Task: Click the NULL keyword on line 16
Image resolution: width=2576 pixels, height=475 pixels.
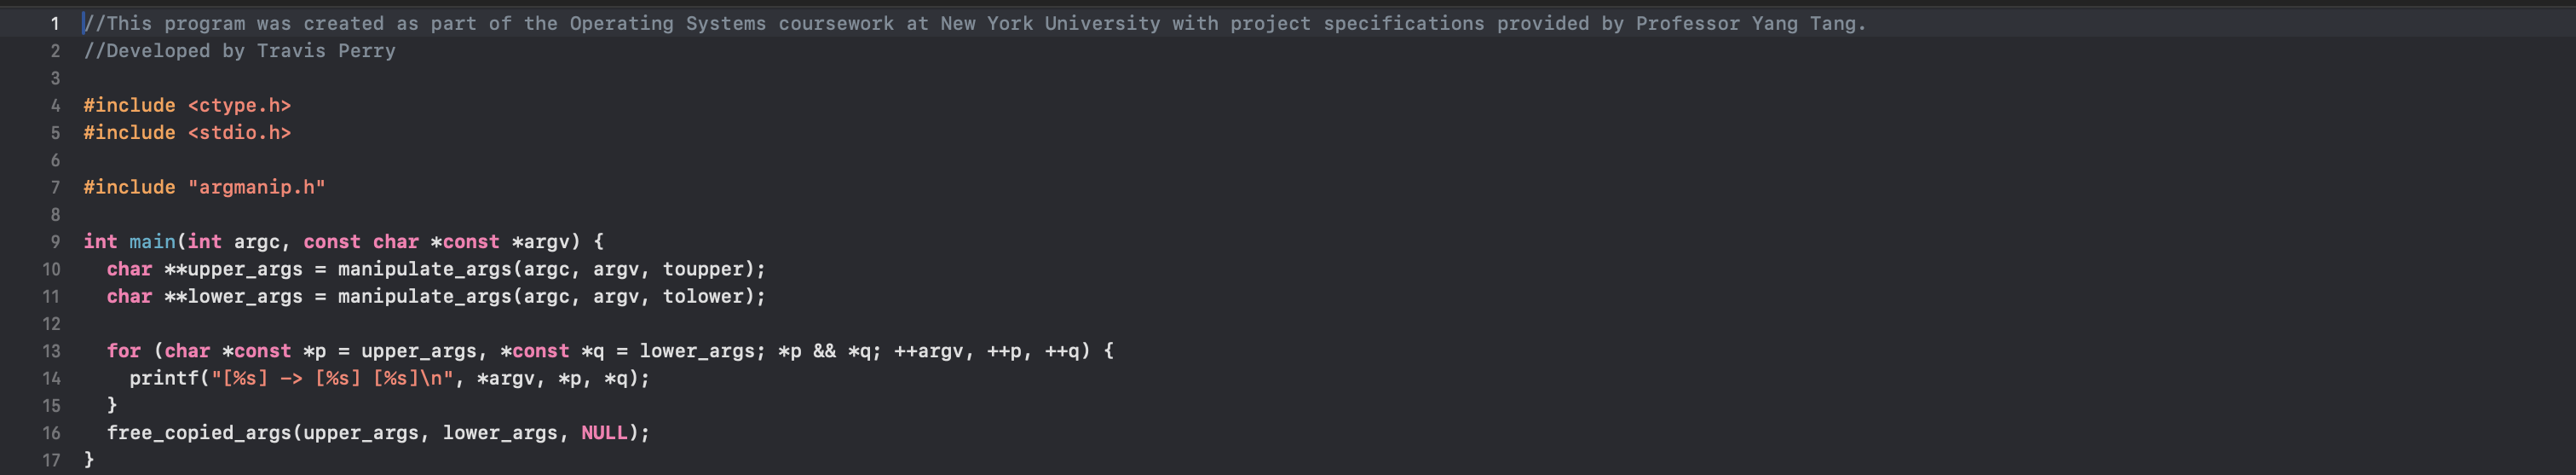Action: pos(604,433)
